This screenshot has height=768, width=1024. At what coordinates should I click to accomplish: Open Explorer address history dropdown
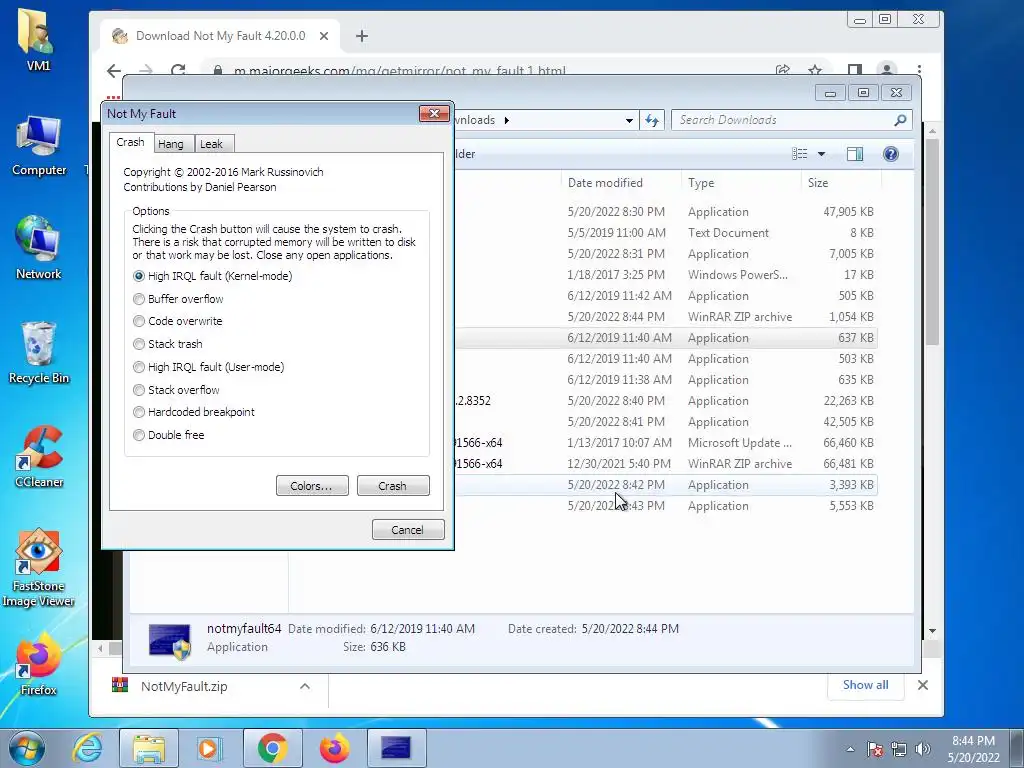[629, 120]
